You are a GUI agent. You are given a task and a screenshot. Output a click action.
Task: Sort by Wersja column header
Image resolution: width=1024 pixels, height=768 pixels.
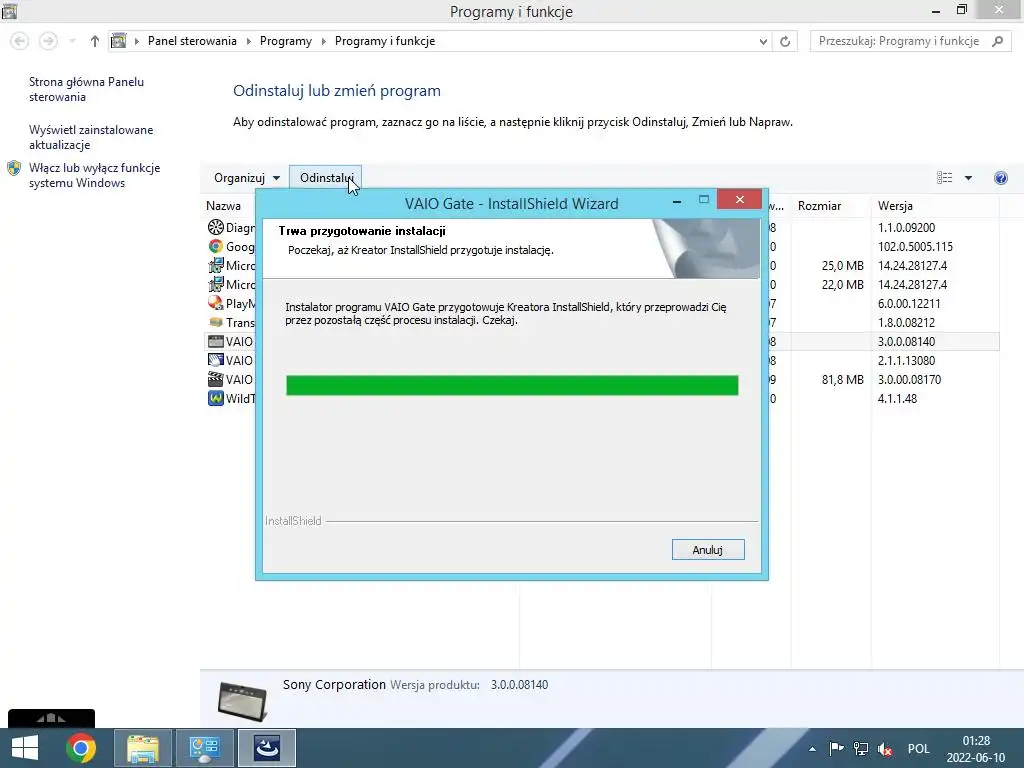pyautogui.click(x=895, y=206)
